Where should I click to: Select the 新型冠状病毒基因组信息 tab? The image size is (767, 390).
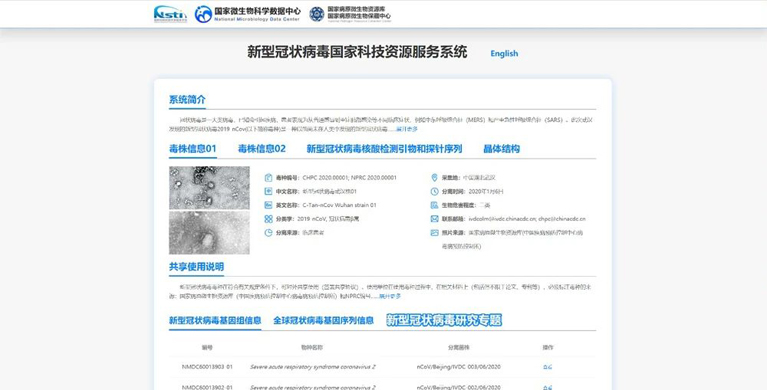215,321
